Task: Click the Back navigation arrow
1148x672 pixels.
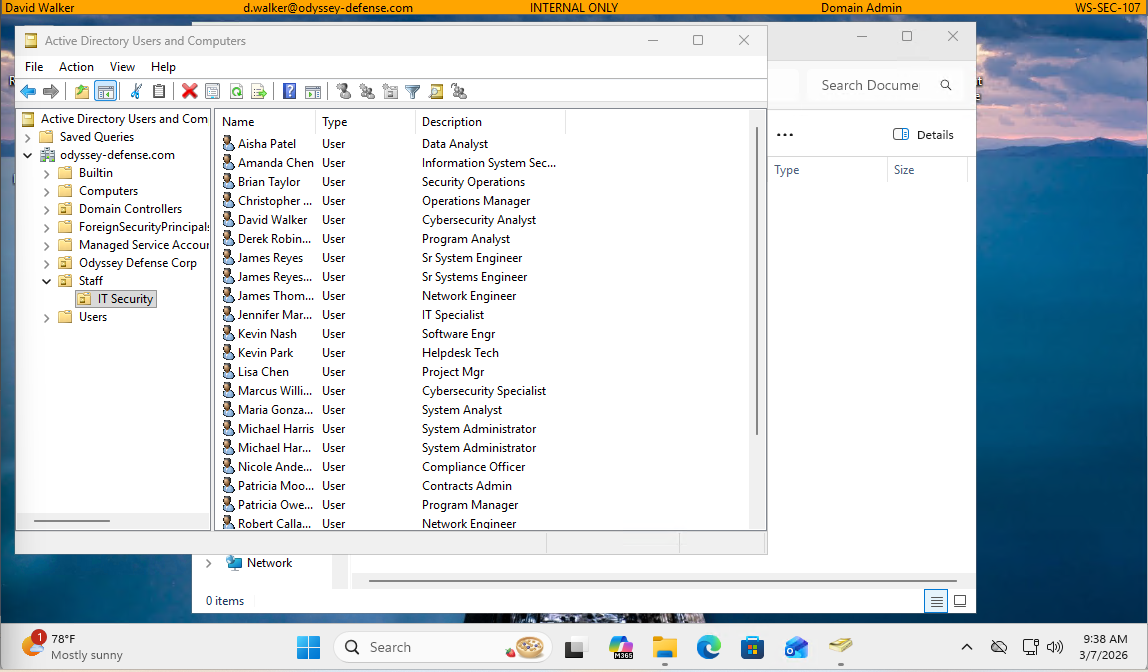Action: pyautogui.click(x=27, y=91)
